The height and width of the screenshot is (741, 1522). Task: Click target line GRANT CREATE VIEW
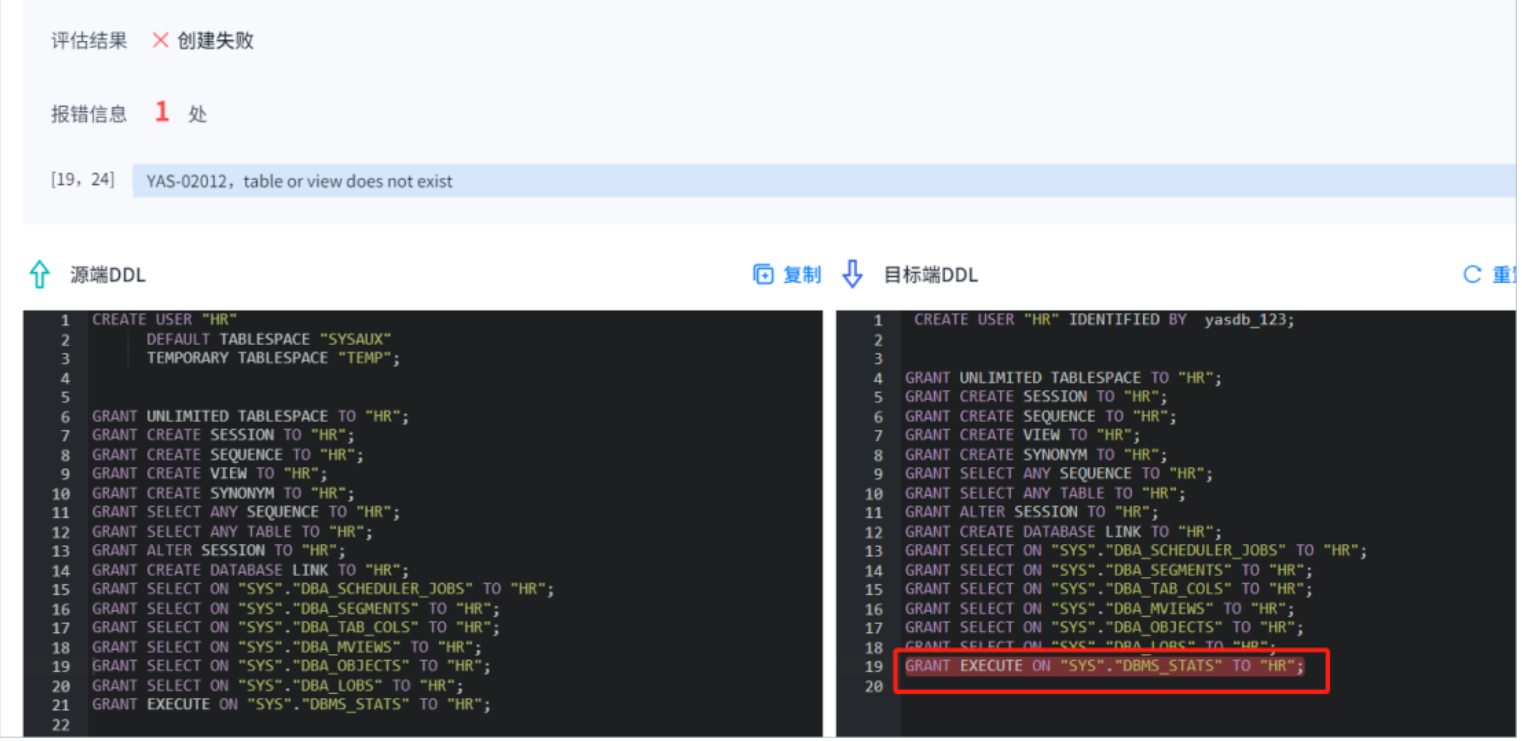[1023, 435]
